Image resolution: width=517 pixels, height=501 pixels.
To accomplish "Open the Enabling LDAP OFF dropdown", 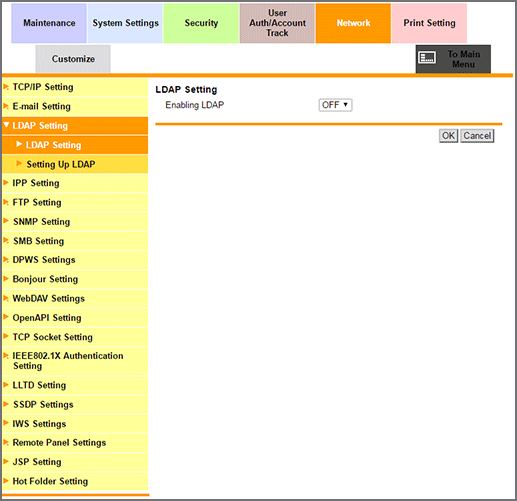I will coord(335,105).
